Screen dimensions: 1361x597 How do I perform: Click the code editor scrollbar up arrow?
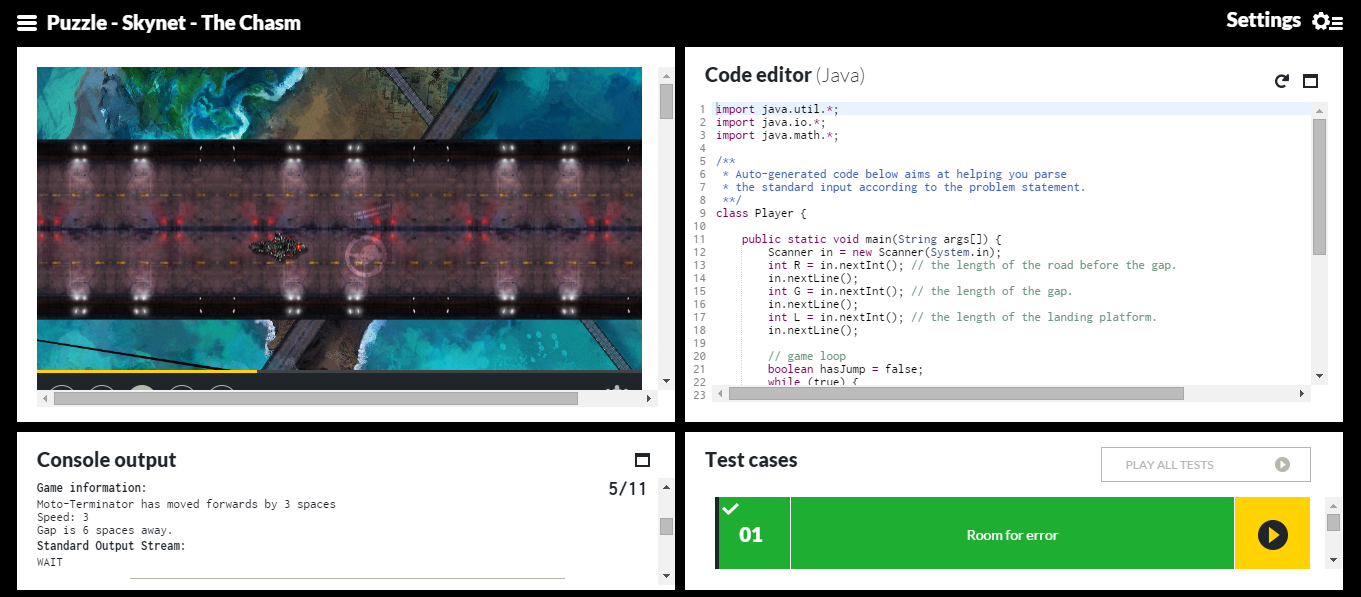(x=1319, y=109)
